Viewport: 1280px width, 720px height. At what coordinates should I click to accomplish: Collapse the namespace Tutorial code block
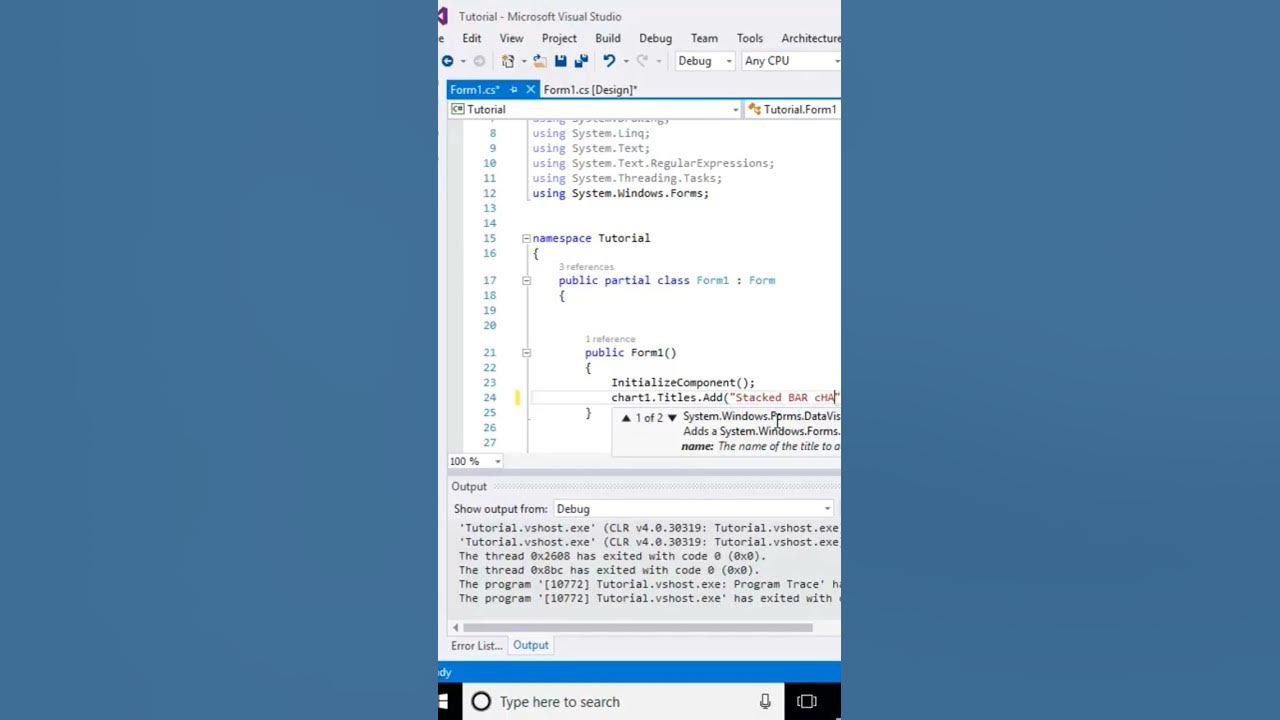pos(526,238)
